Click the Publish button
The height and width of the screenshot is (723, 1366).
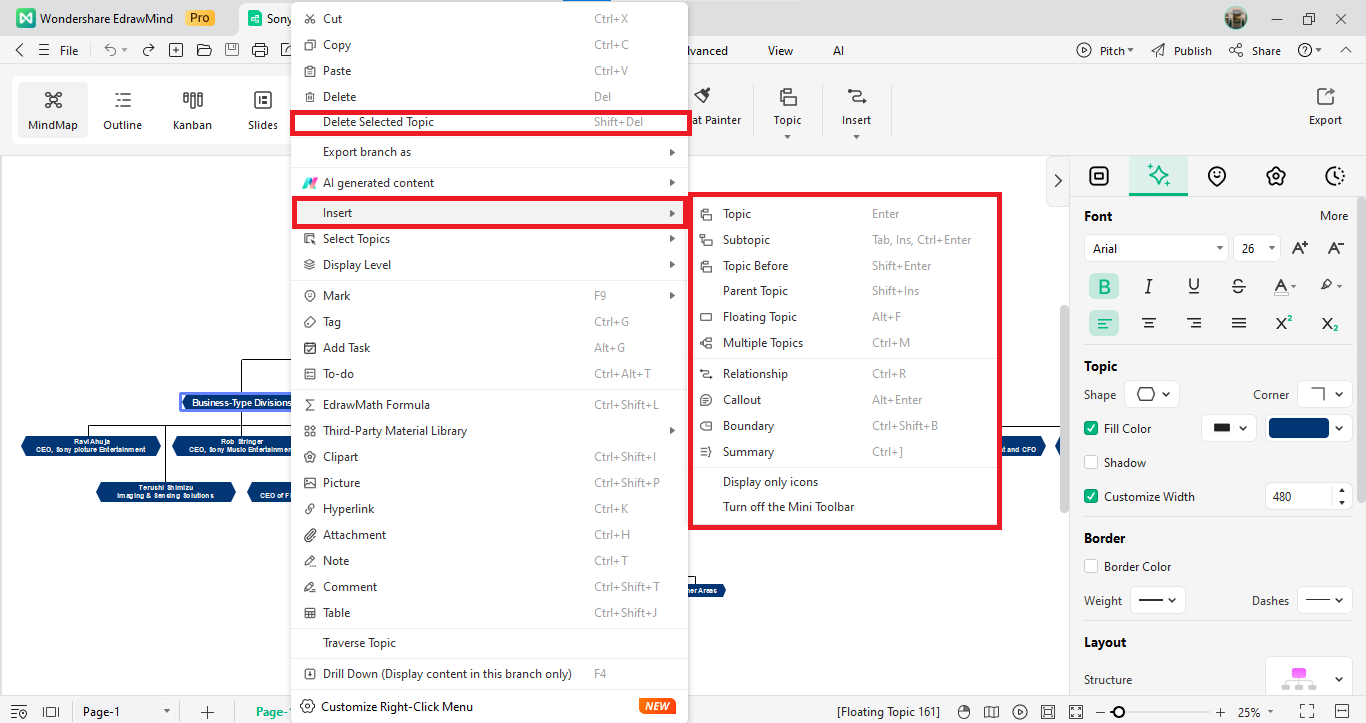pos(1181,51)
